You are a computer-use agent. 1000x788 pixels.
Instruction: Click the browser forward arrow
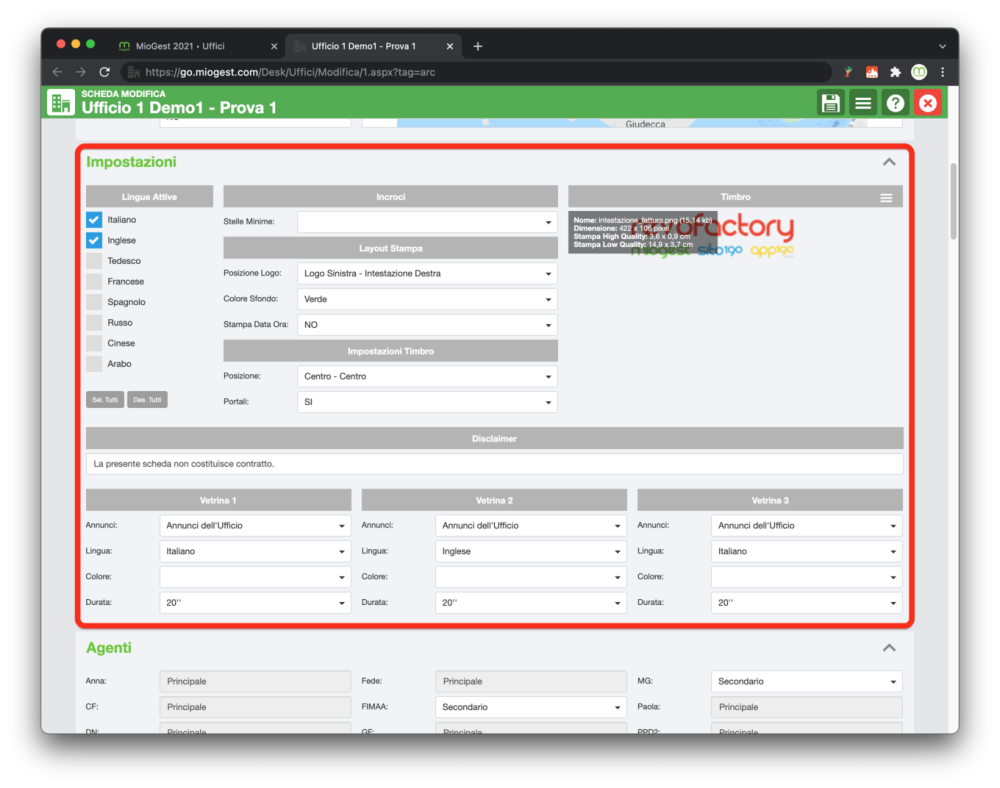[81, 72]
